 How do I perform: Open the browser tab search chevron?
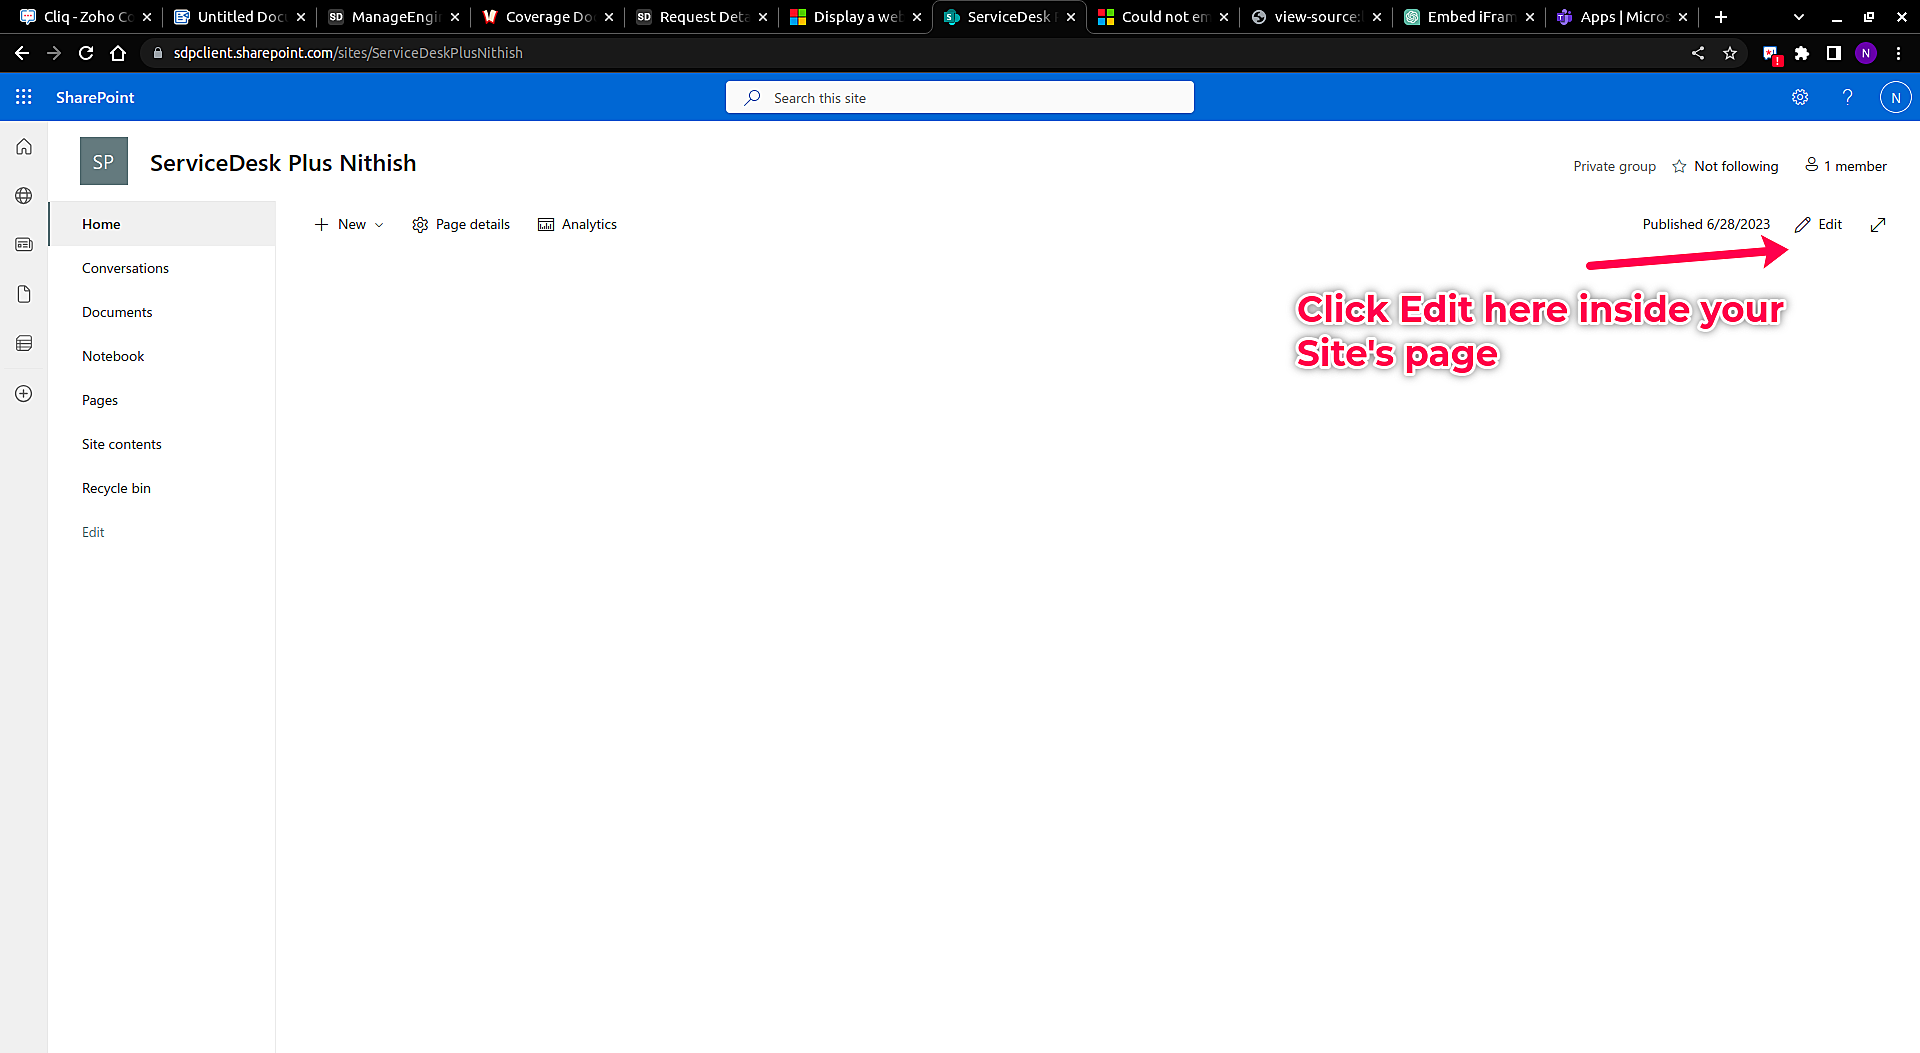tap(1799, 17)
